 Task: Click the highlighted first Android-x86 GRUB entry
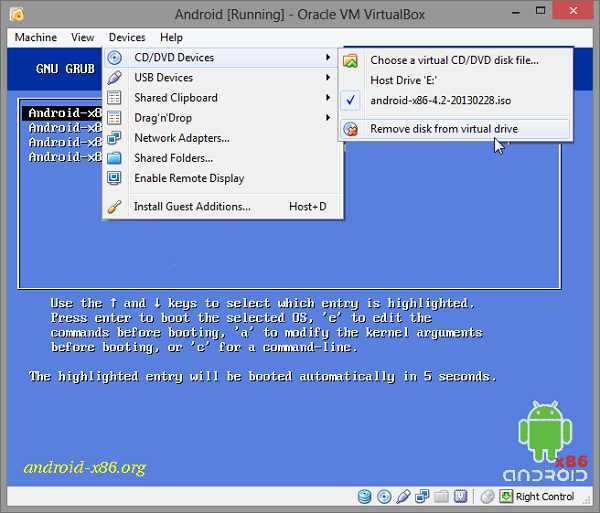62,113
